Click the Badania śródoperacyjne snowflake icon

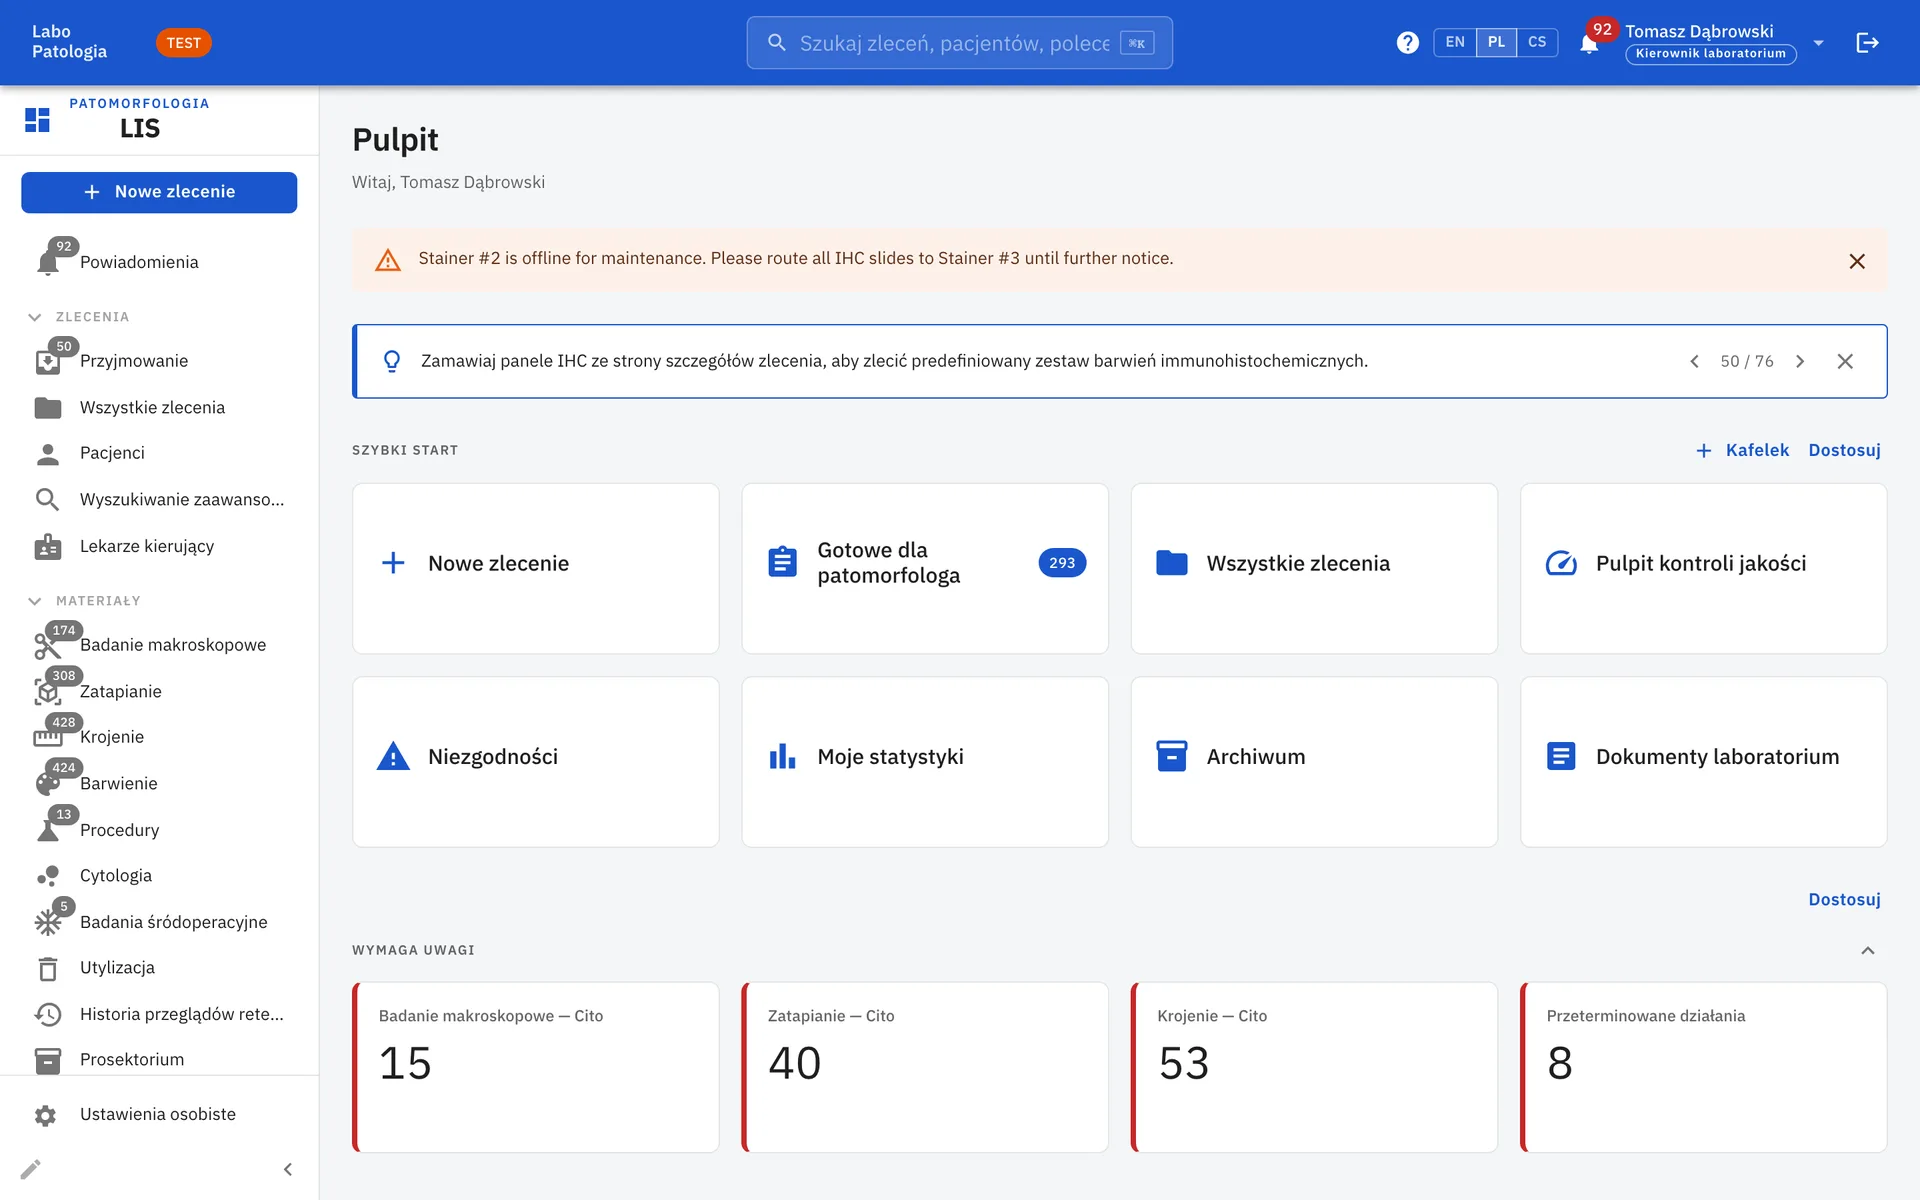[x=47, y=922]
